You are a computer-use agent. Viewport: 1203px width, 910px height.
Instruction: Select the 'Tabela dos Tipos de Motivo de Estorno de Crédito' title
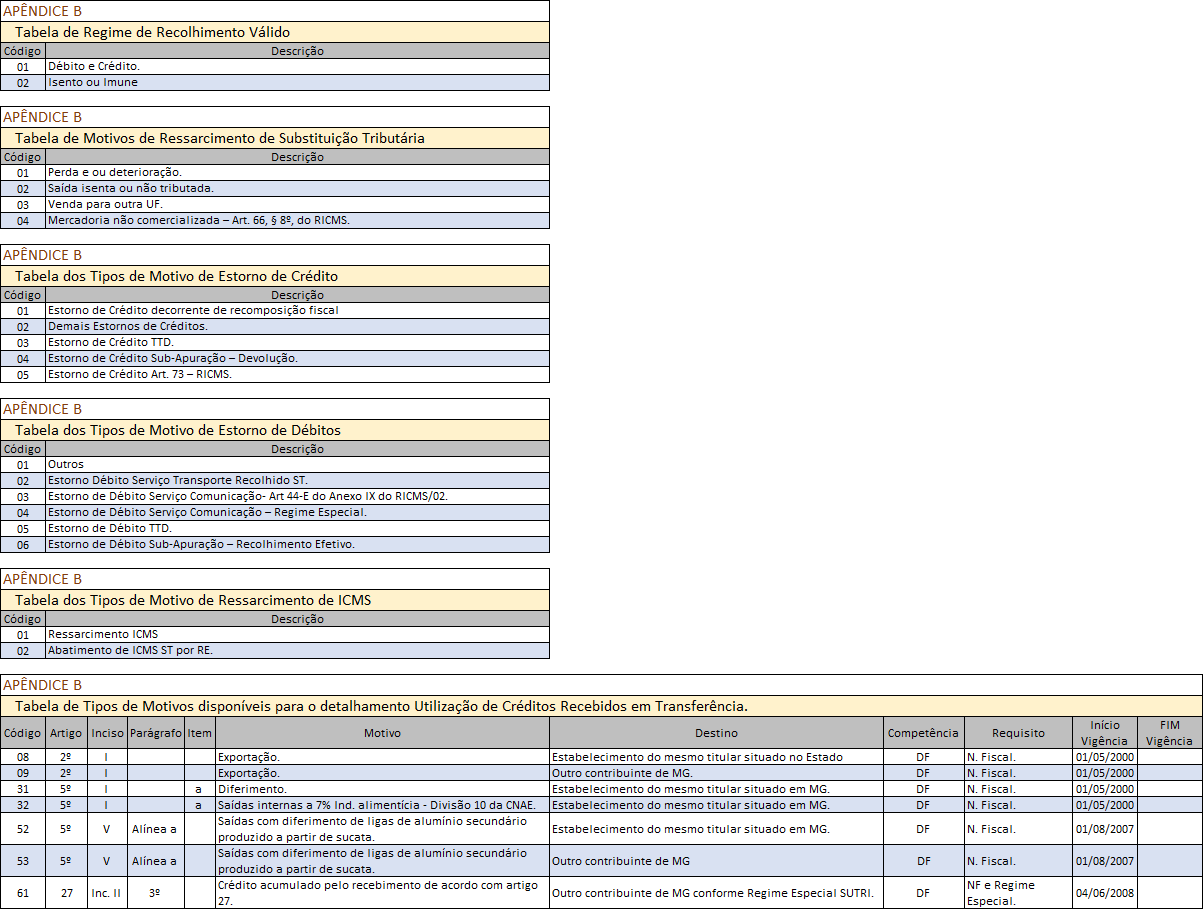point(275,276)
